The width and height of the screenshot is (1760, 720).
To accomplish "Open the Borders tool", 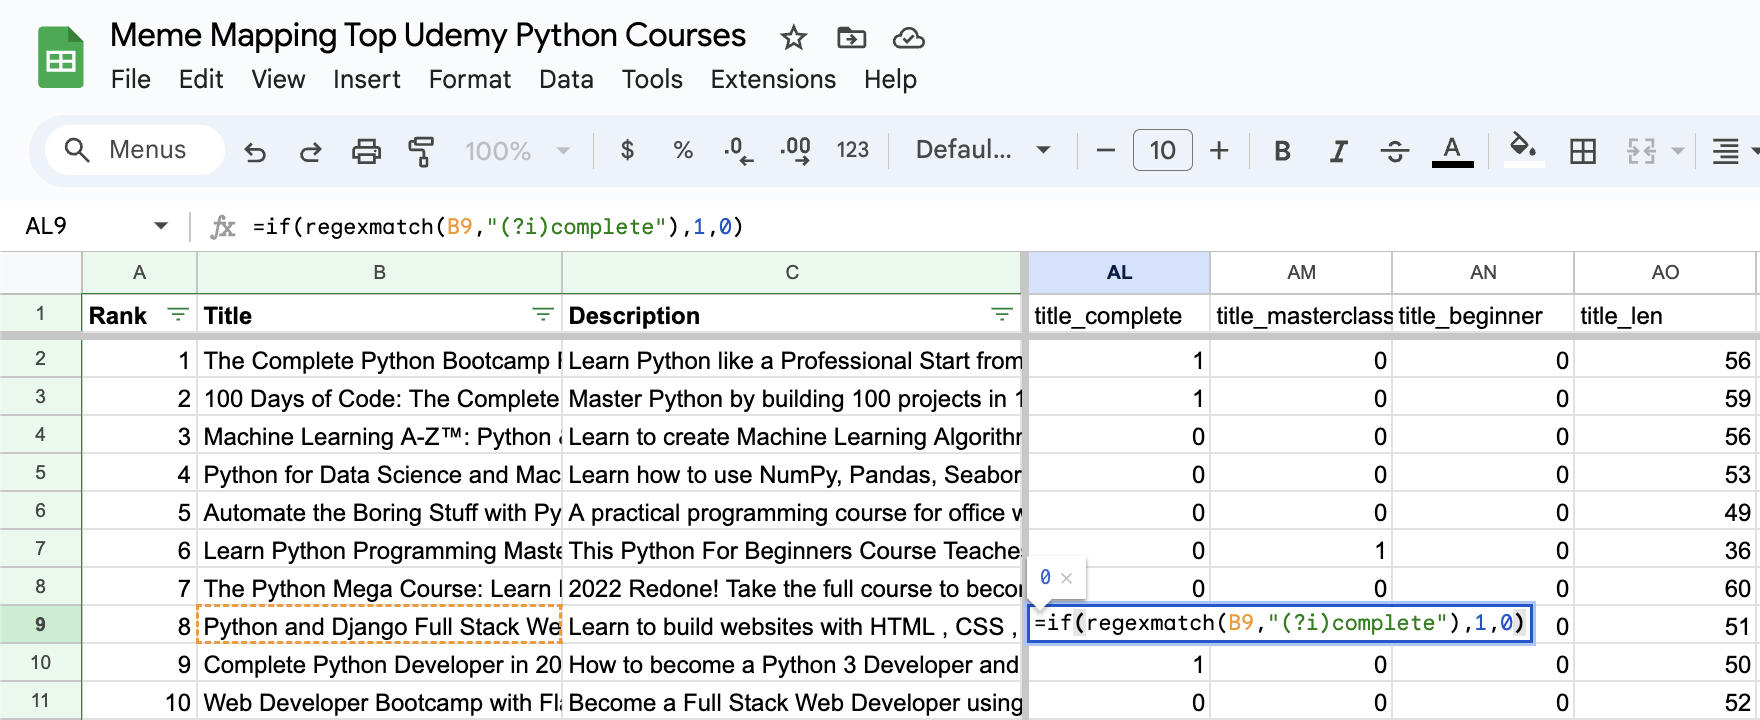I will point(1583,151).
